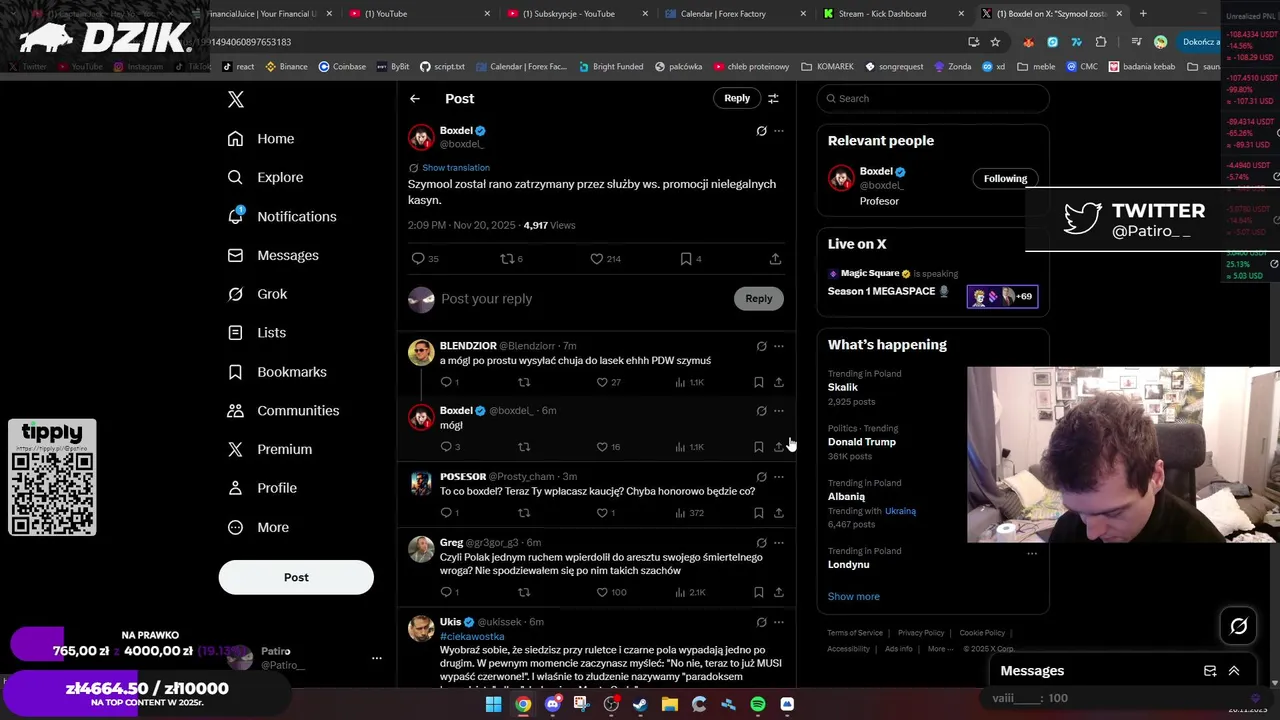Like BLENDZIOR's reply with 27 likes
The height and width of the screenshot is (720, 1280).
609,382
